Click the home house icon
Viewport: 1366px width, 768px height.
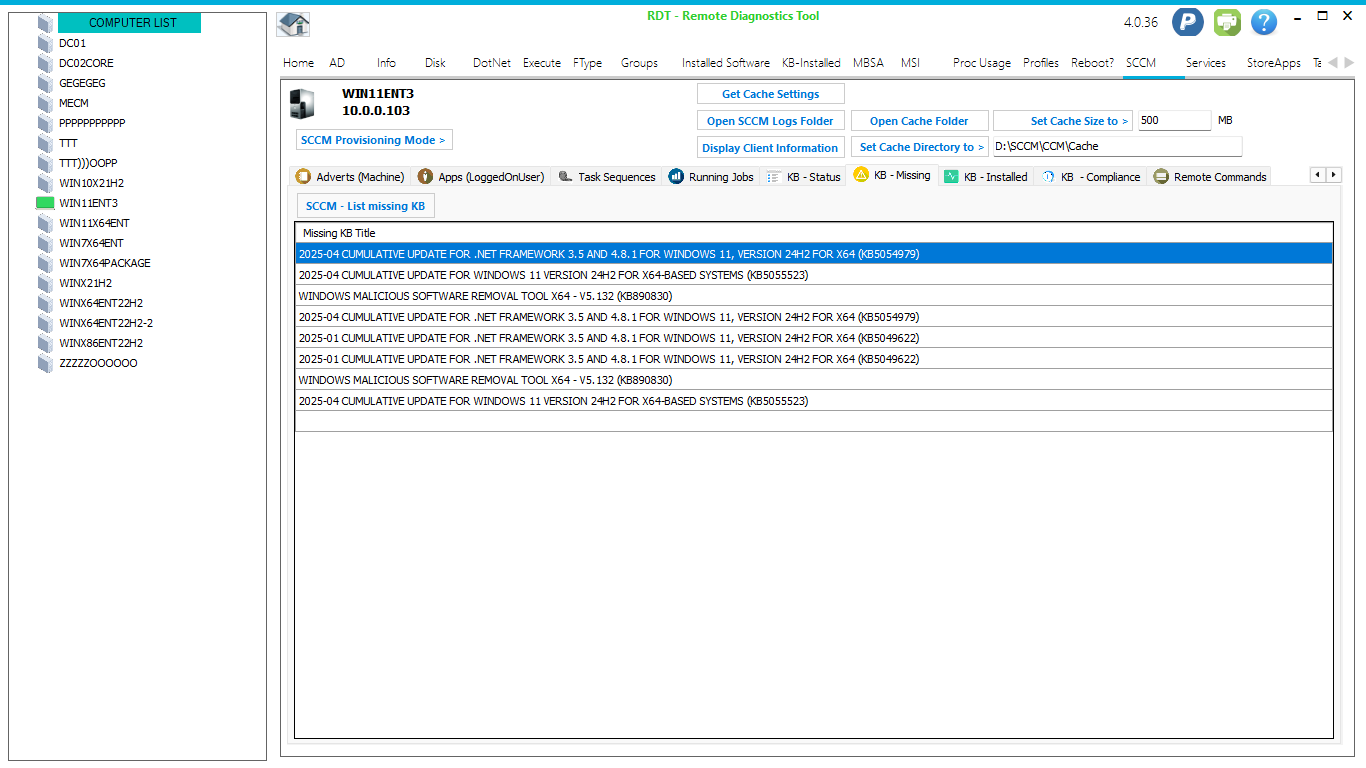click(x=293, y=24)
